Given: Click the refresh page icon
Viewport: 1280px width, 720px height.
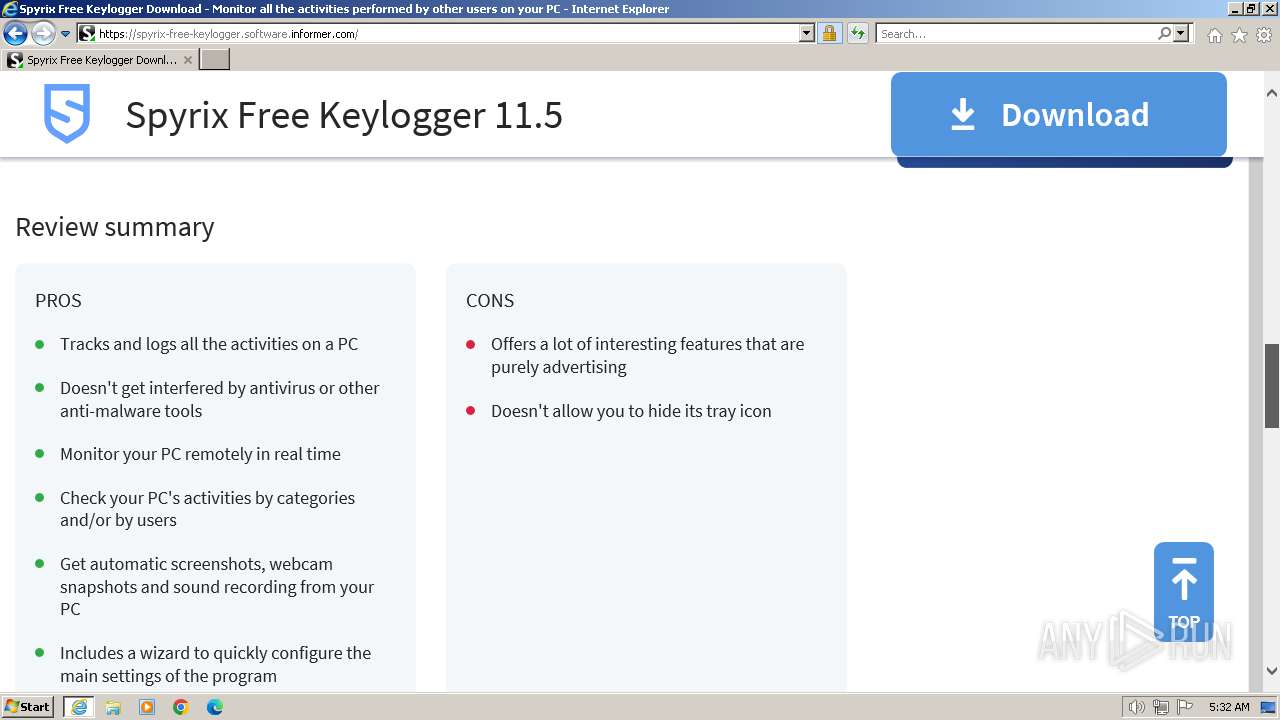Looking at the screenshot, I should 858,34.
